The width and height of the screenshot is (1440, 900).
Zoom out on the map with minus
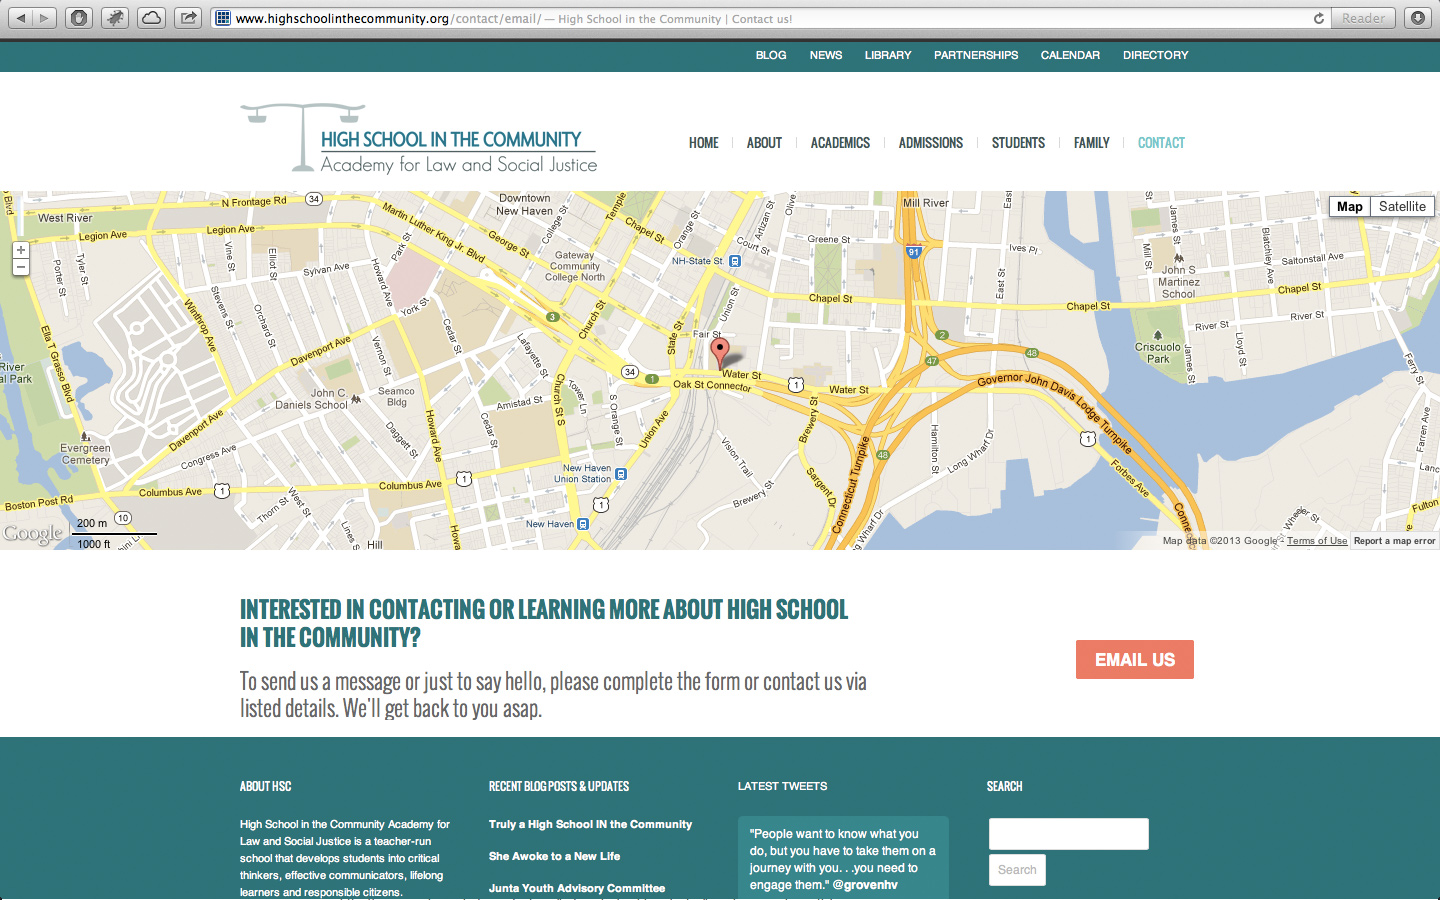click(21, 267)
